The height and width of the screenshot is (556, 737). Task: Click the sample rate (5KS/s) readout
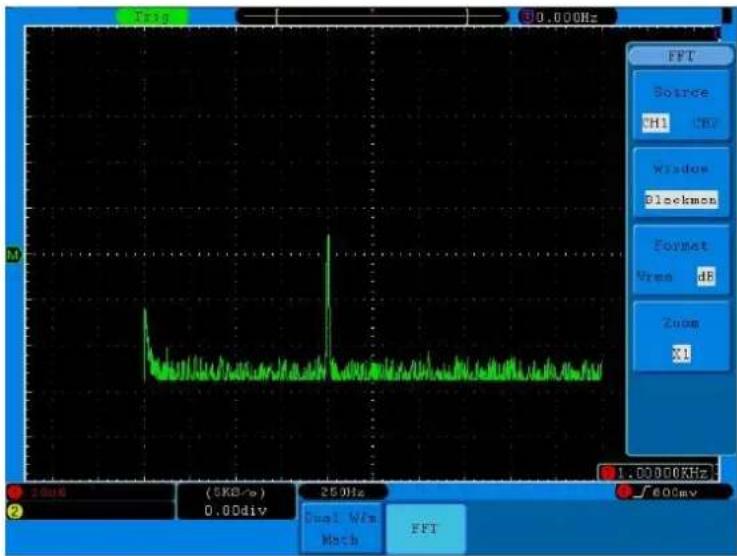coord(235,493)
